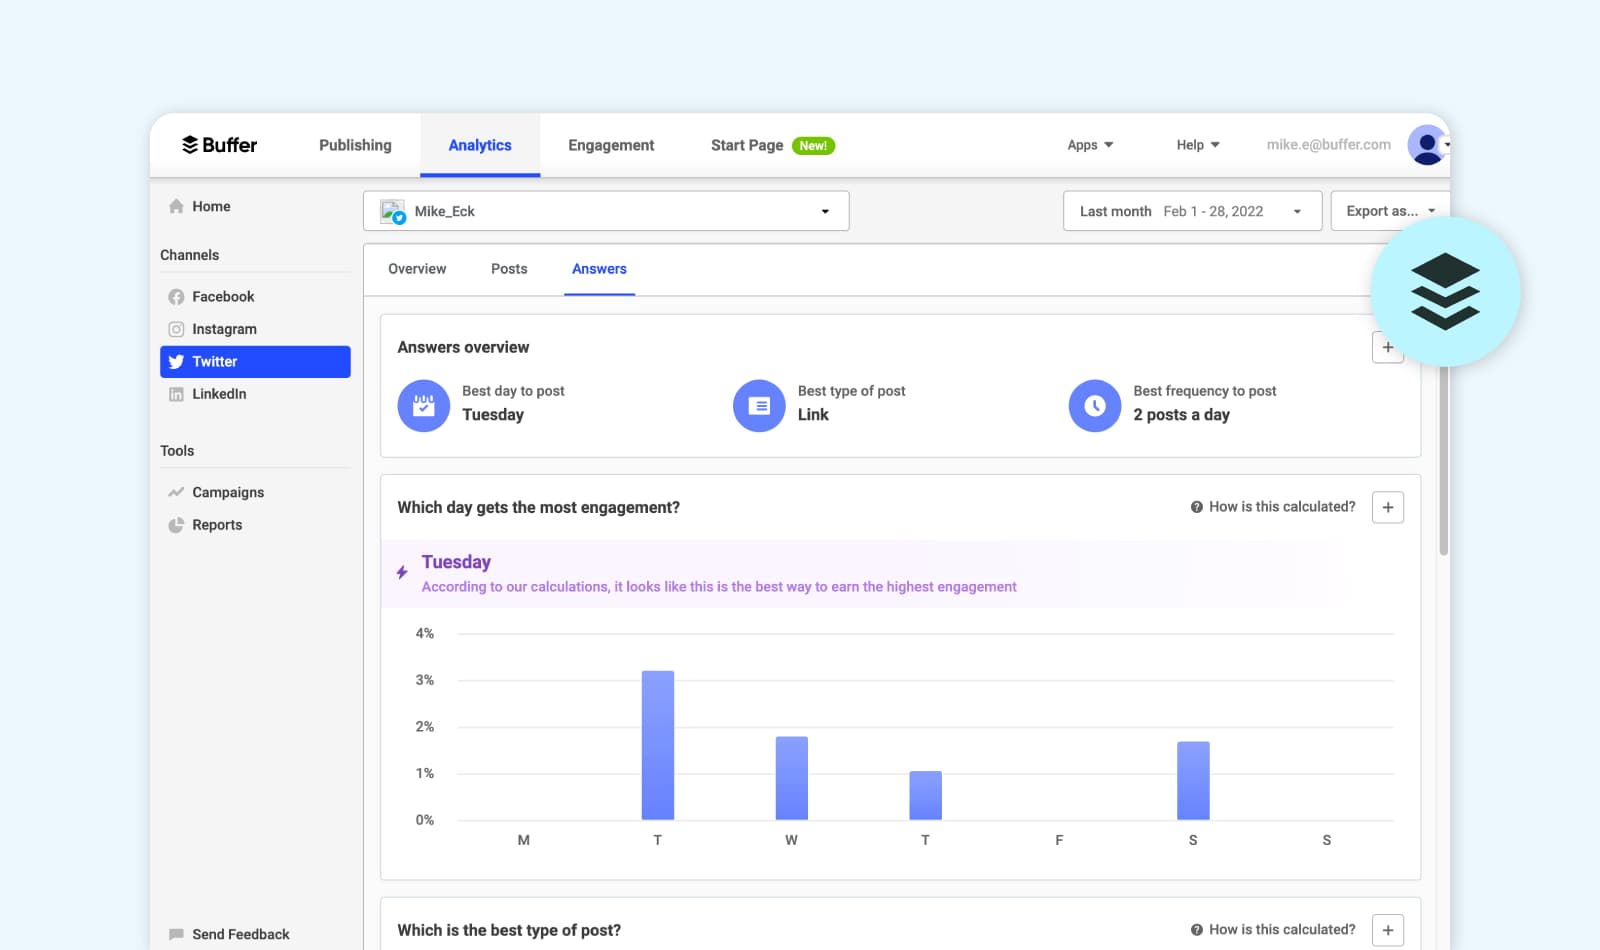Open How is this calculated for day engagement
The width and height of the screenshot is (1600, 950).
(x=1273, y=507)
